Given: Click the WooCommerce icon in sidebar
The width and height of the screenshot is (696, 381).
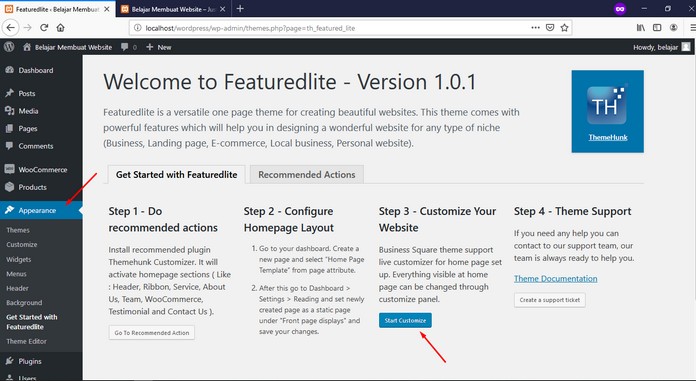Looking at the screenshot, I should click(9, 169).
